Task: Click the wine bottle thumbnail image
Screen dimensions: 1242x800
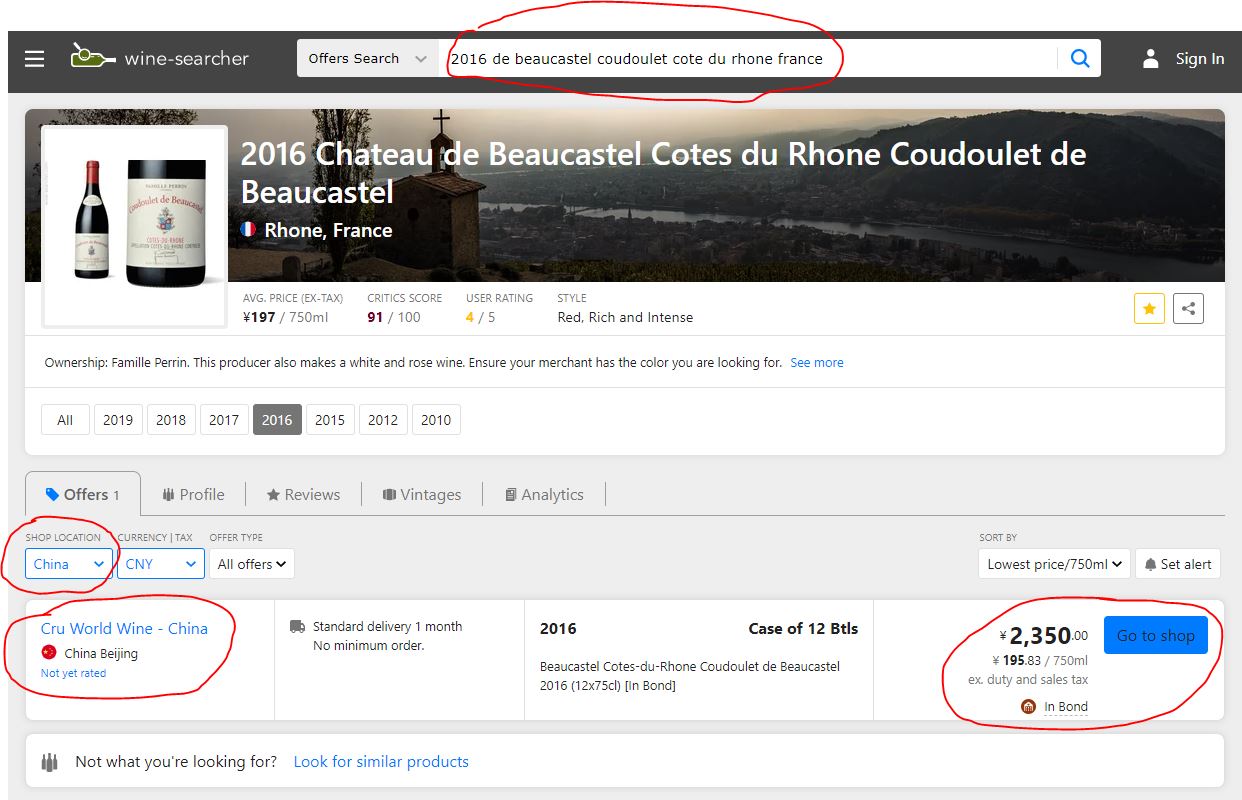Action: coord(134,225)
